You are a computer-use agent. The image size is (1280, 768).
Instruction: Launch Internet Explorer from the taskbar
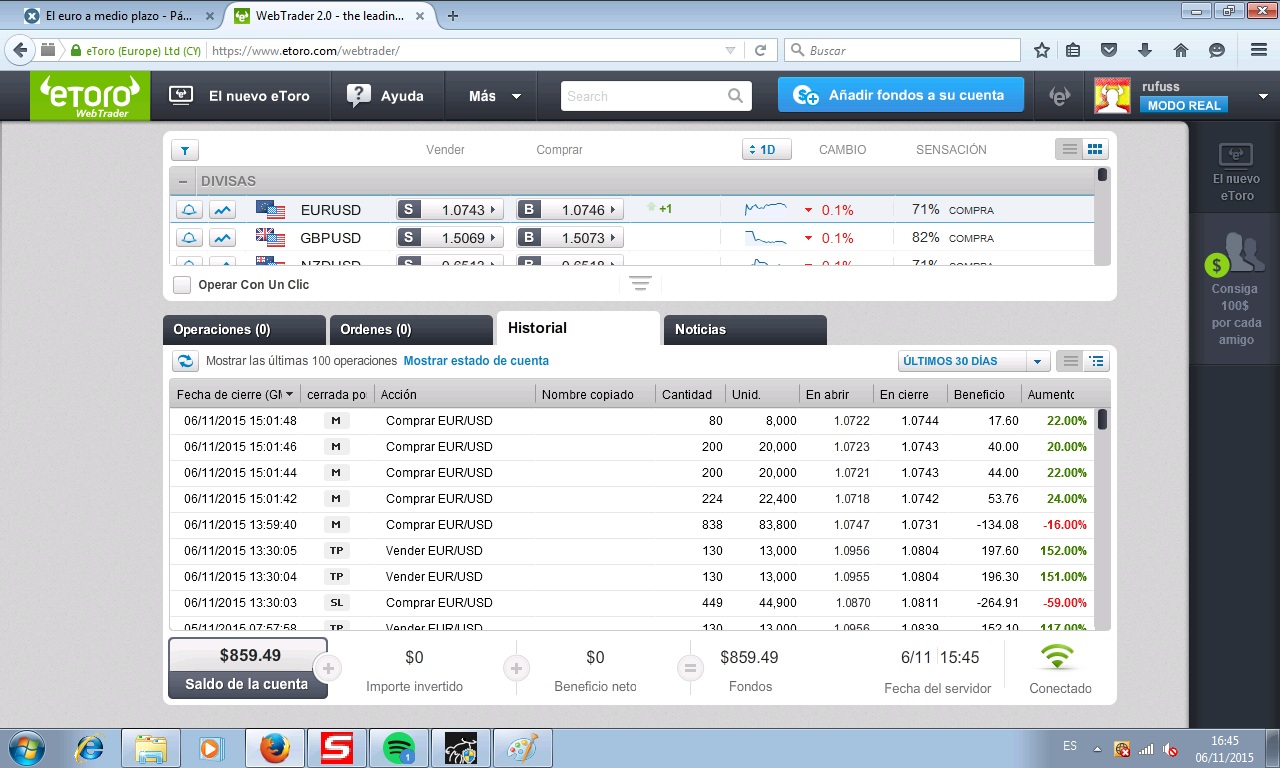[90, 748]
